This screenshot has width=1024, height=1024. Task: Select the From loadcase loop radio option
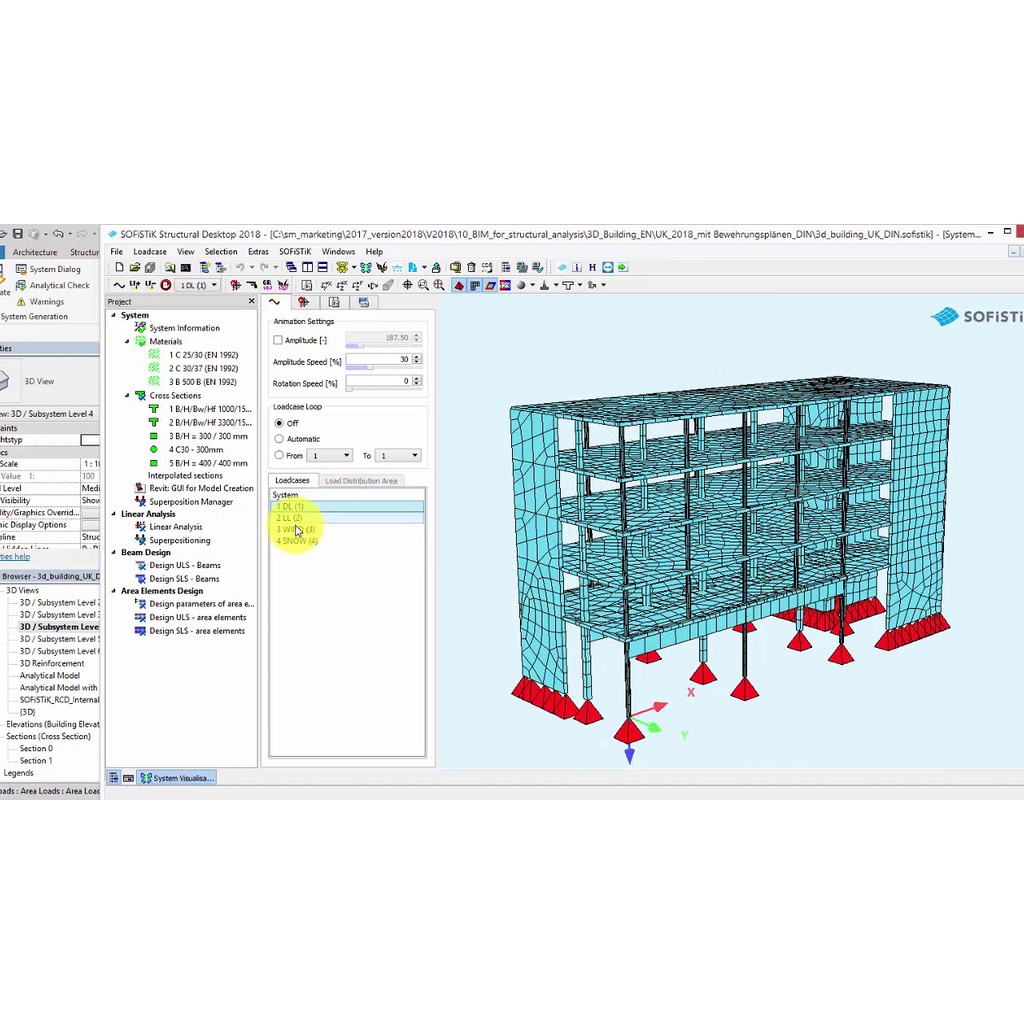(279, 455)
